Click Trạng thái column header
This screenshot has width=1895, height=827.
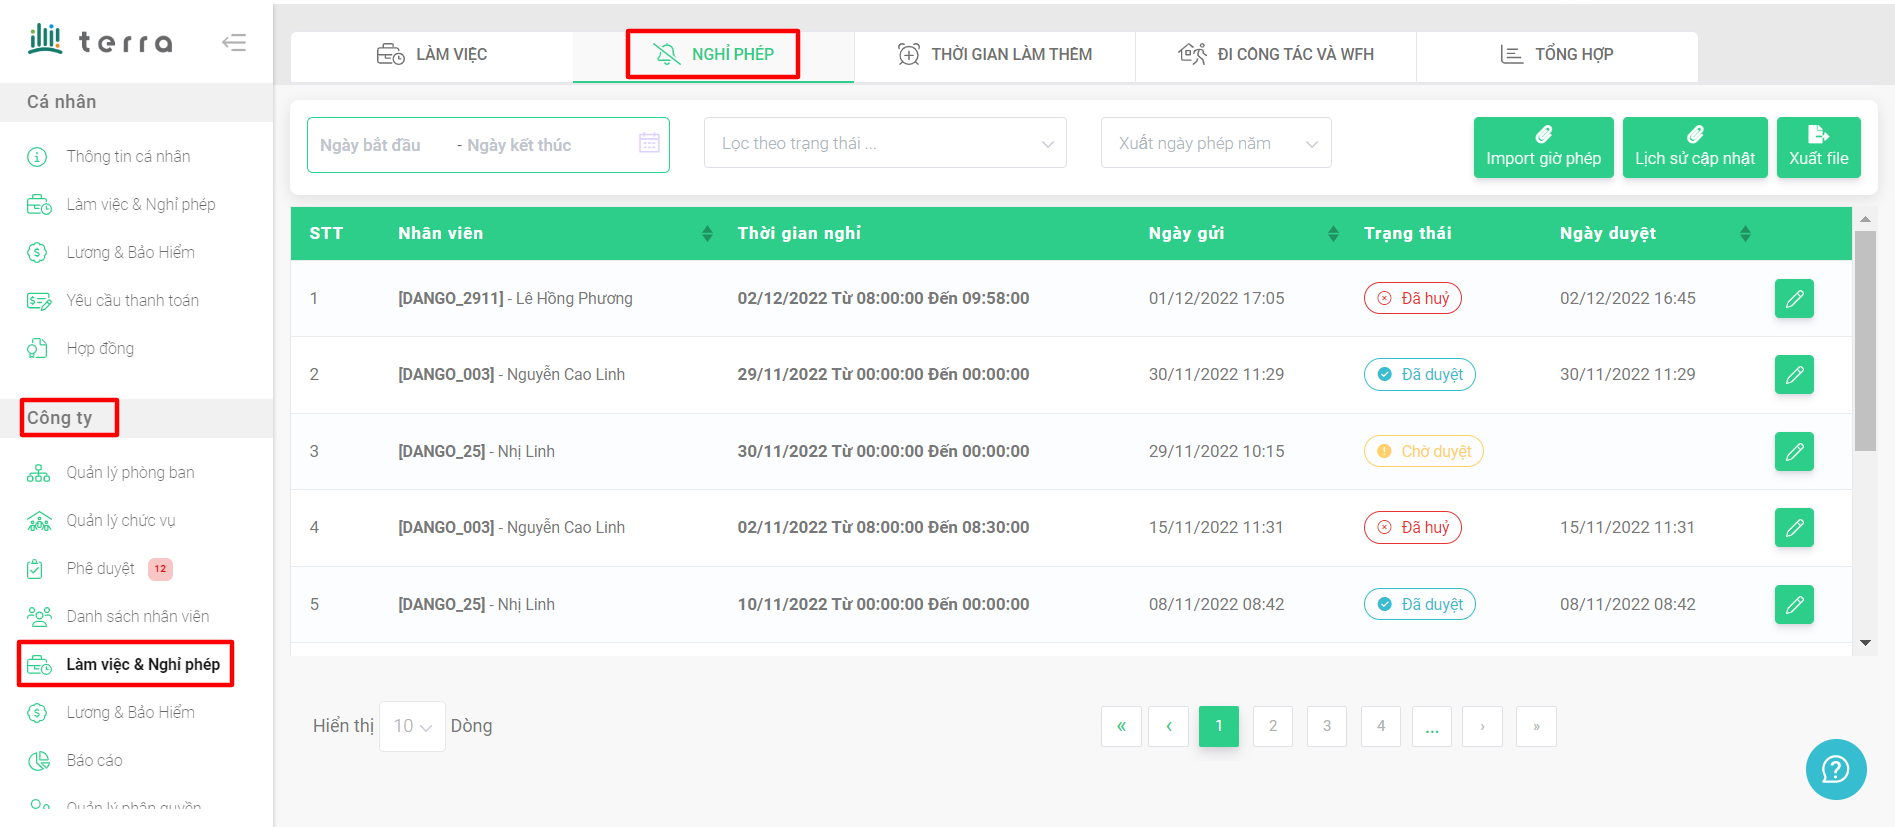pos(1407,233)
